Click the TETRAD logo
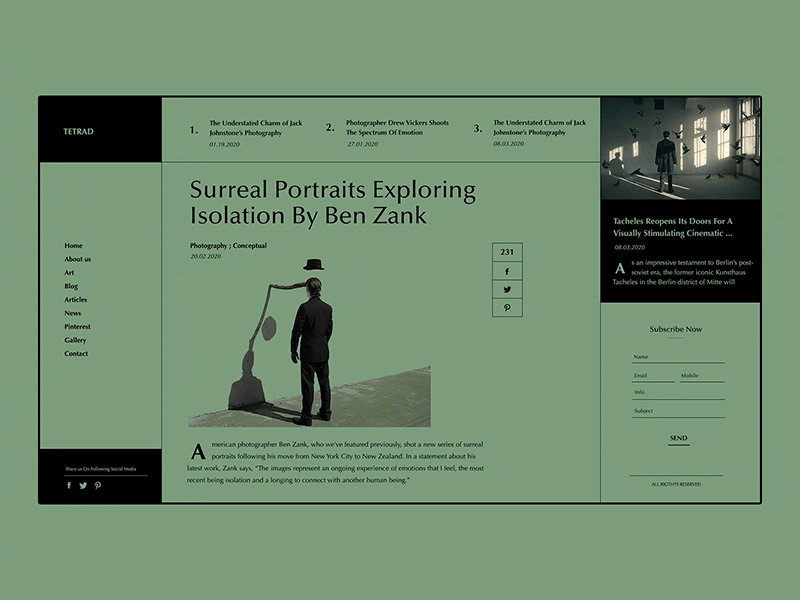This screenshot has height=600, width=800. pos(79,131)
